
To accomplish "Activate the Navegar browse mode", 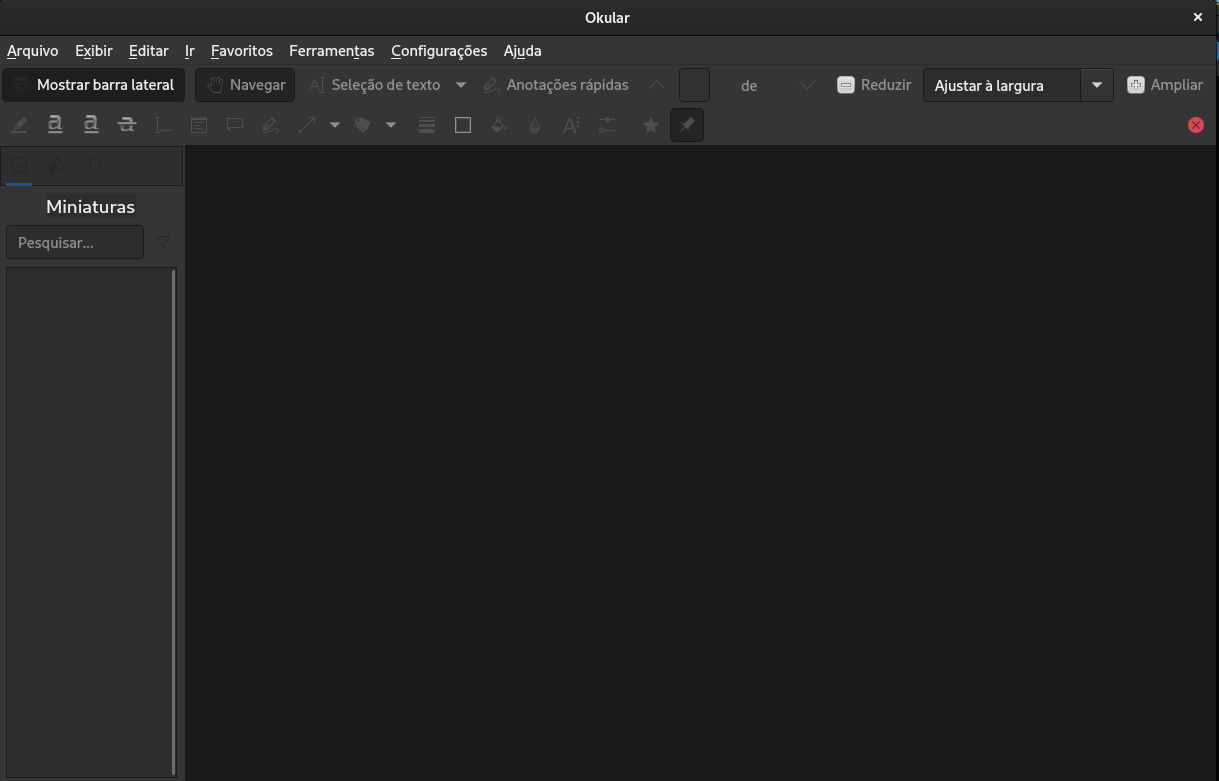I will (245, 85).
